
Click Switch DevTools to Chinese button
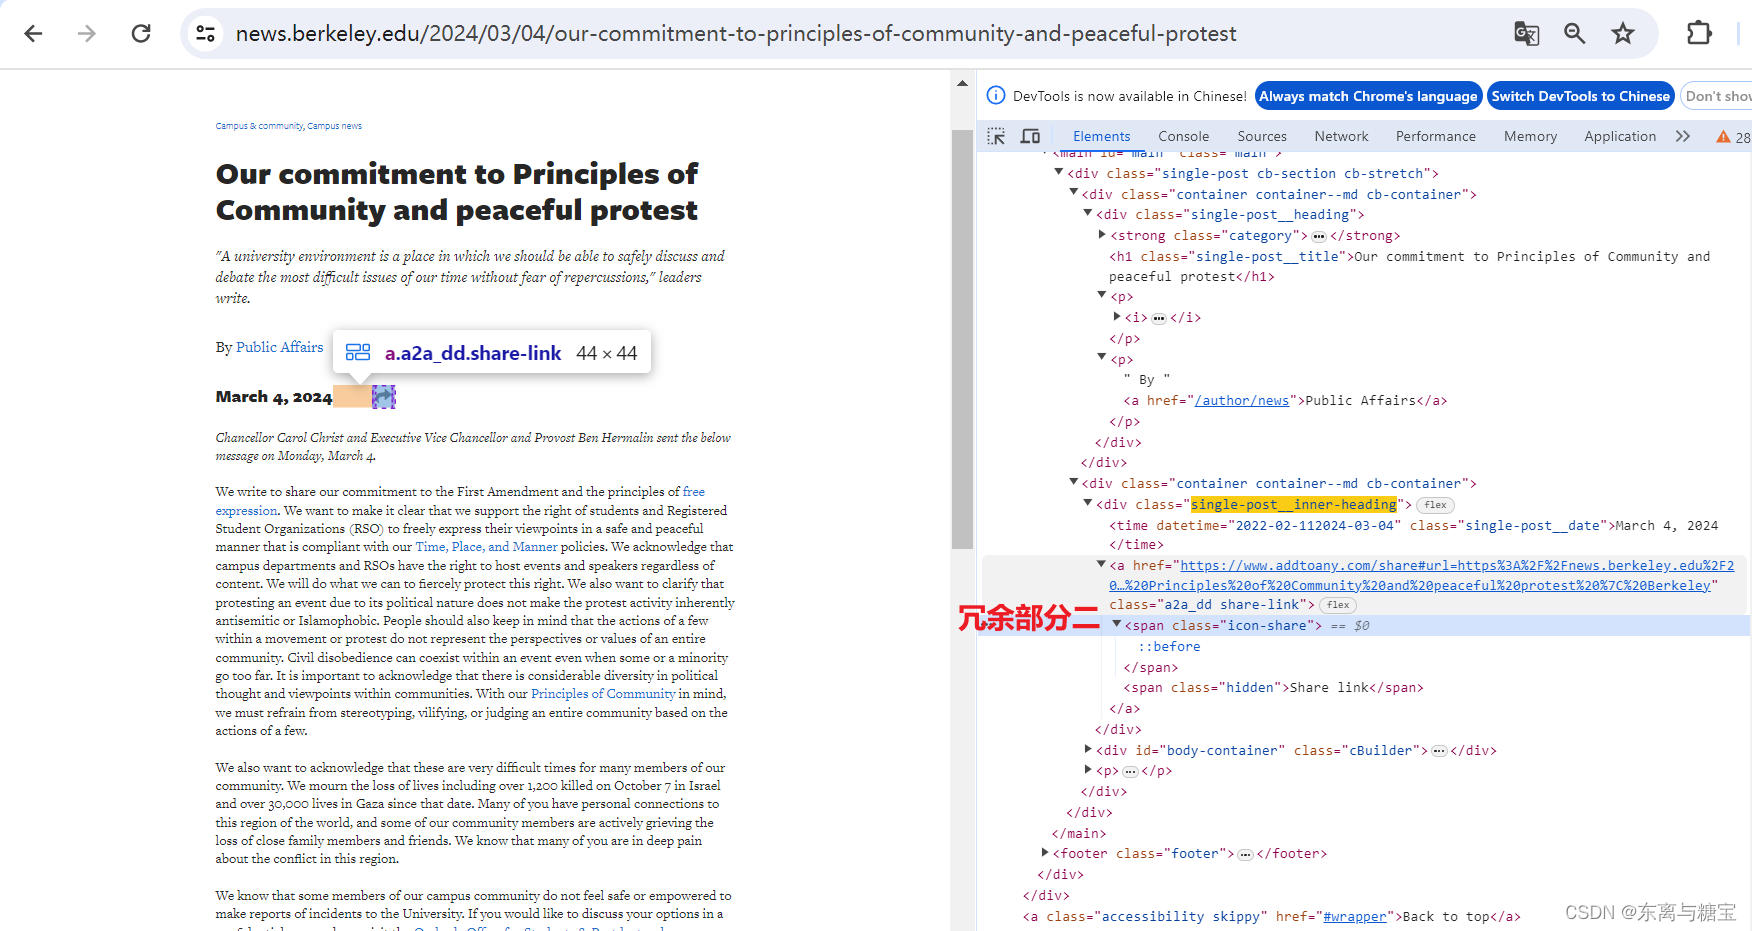1581,96
